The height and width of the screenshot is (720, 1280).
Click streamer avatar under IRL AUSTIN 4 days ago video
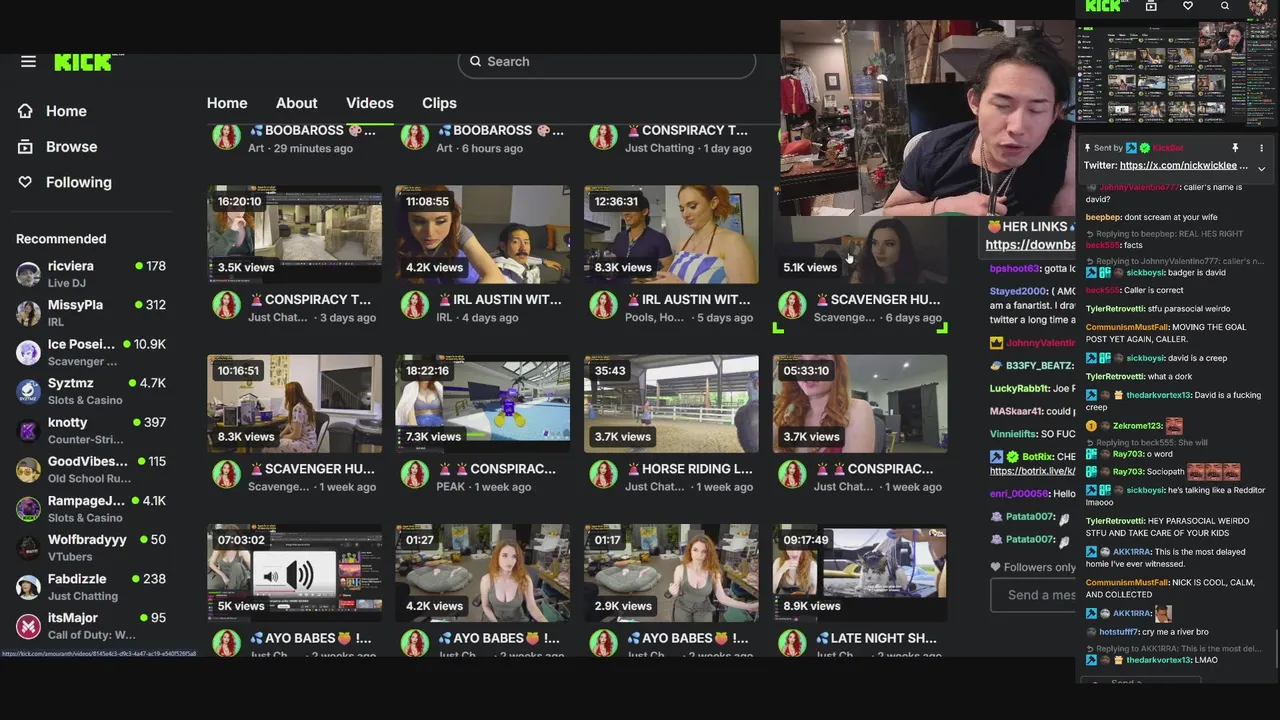[x=415, y=305]
